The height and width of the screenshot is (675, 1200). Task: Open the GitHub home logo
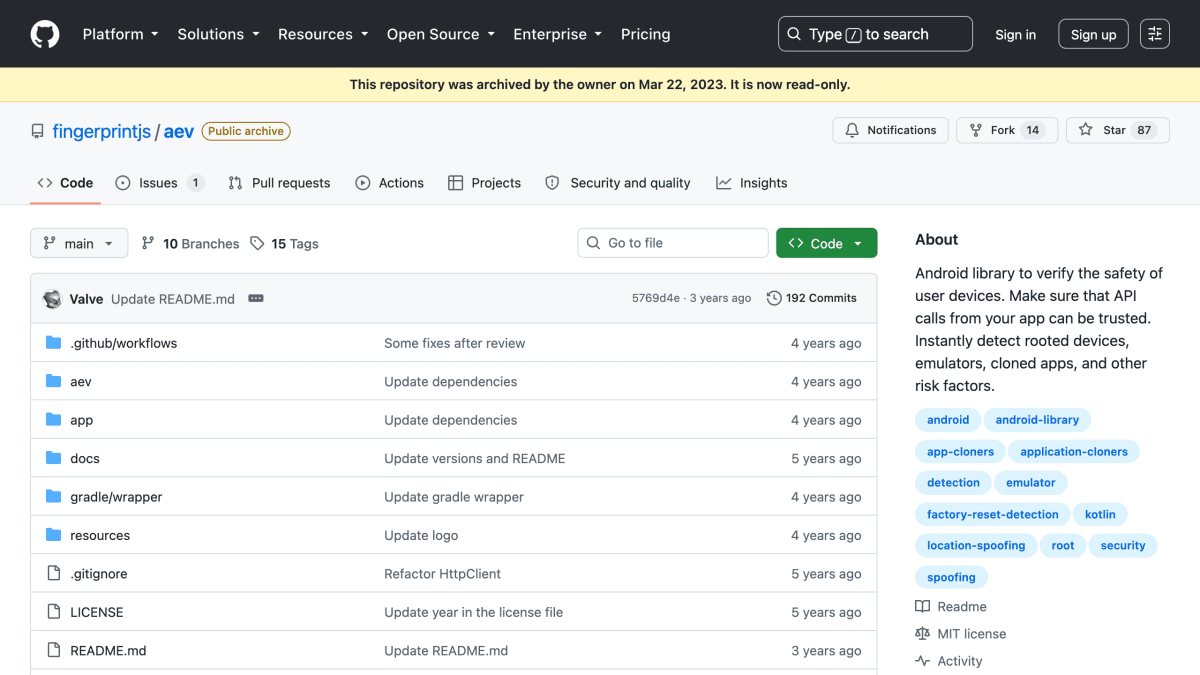click(x=45, y=34)
